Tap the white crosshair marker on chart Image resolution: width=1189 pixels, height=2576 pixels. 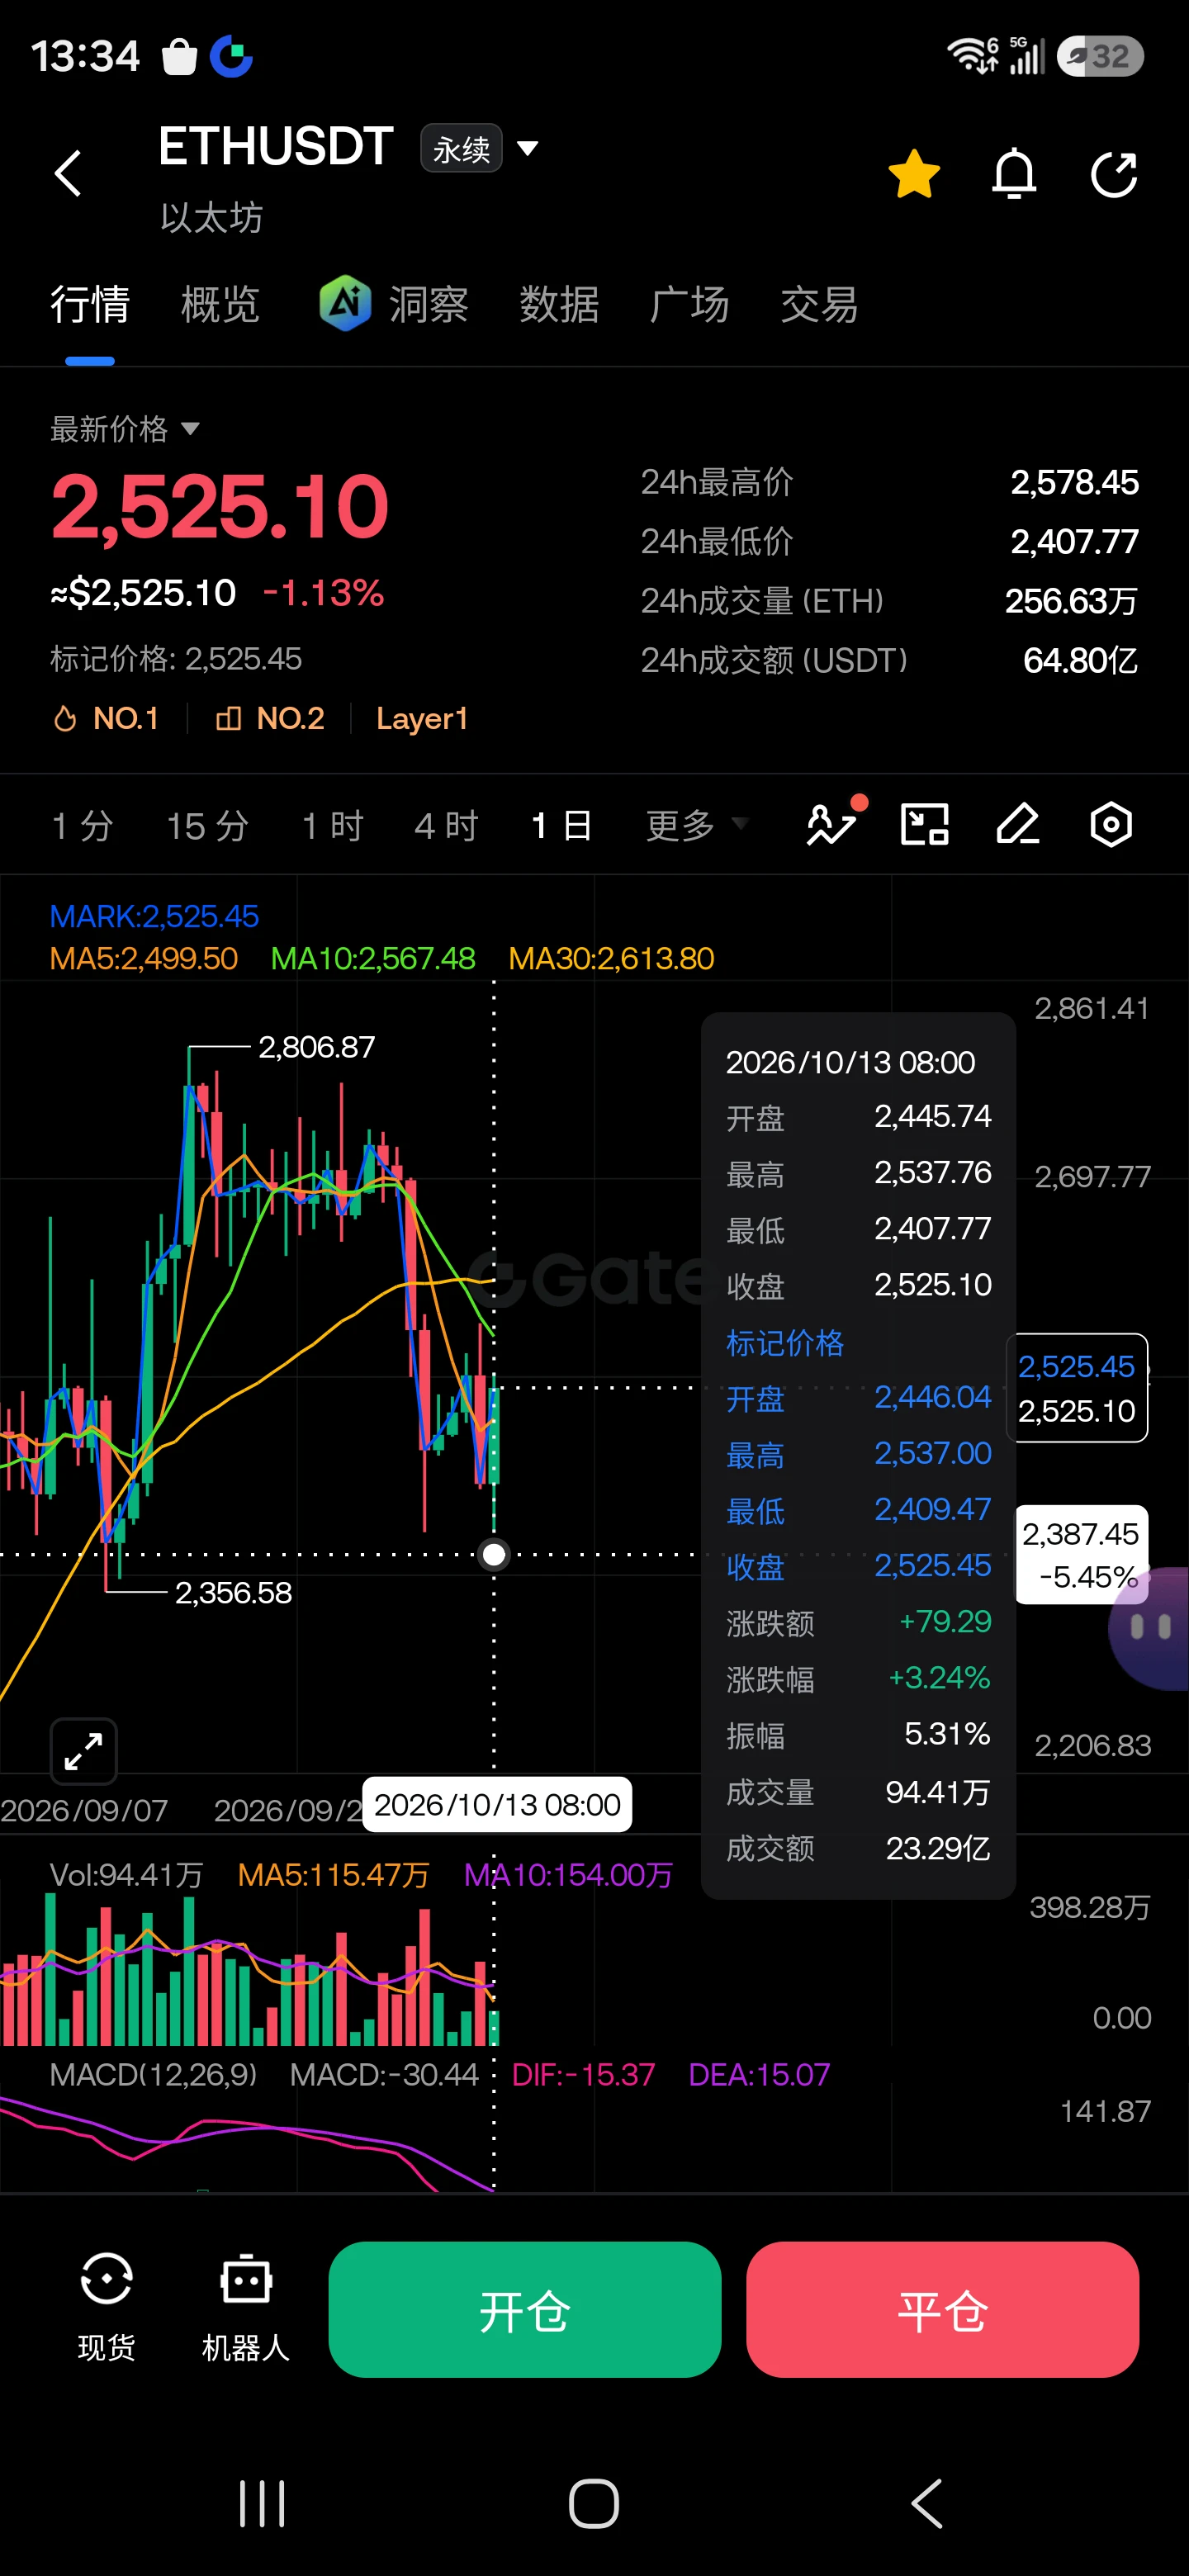tap(494, 1554)
